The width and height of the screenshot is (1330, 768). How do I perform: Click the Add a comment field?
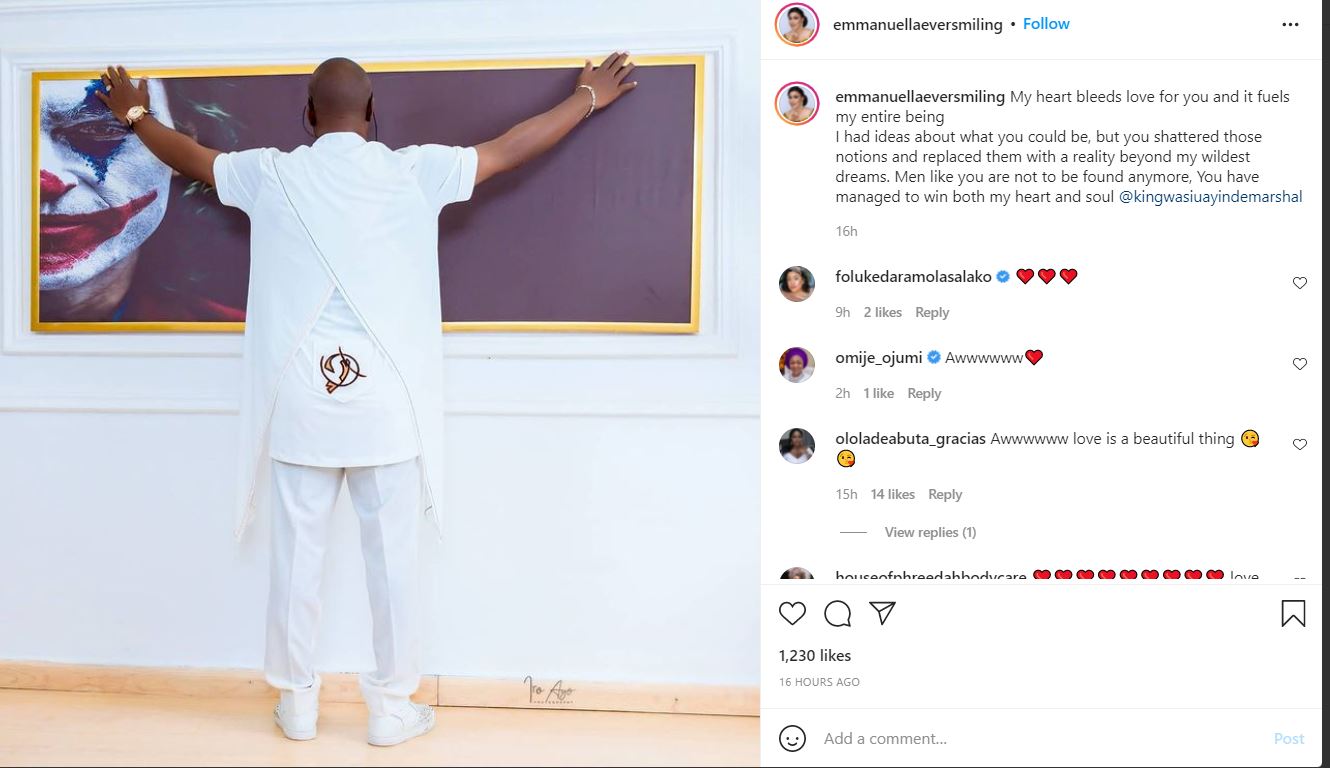pyautogui.click(x=1040, y=739)
